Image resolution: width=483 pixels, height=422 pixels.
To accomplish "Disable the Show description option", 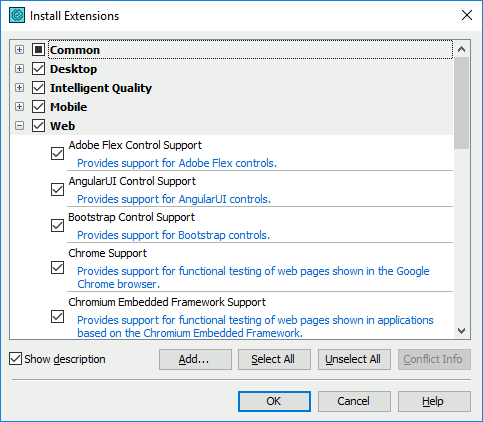I will click(x=15, y=359).
